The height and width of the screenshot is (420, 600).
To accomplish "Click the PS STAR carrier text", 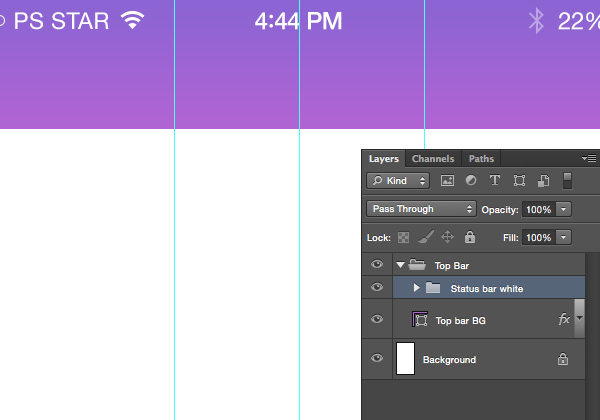I will [x=61, y=21].
